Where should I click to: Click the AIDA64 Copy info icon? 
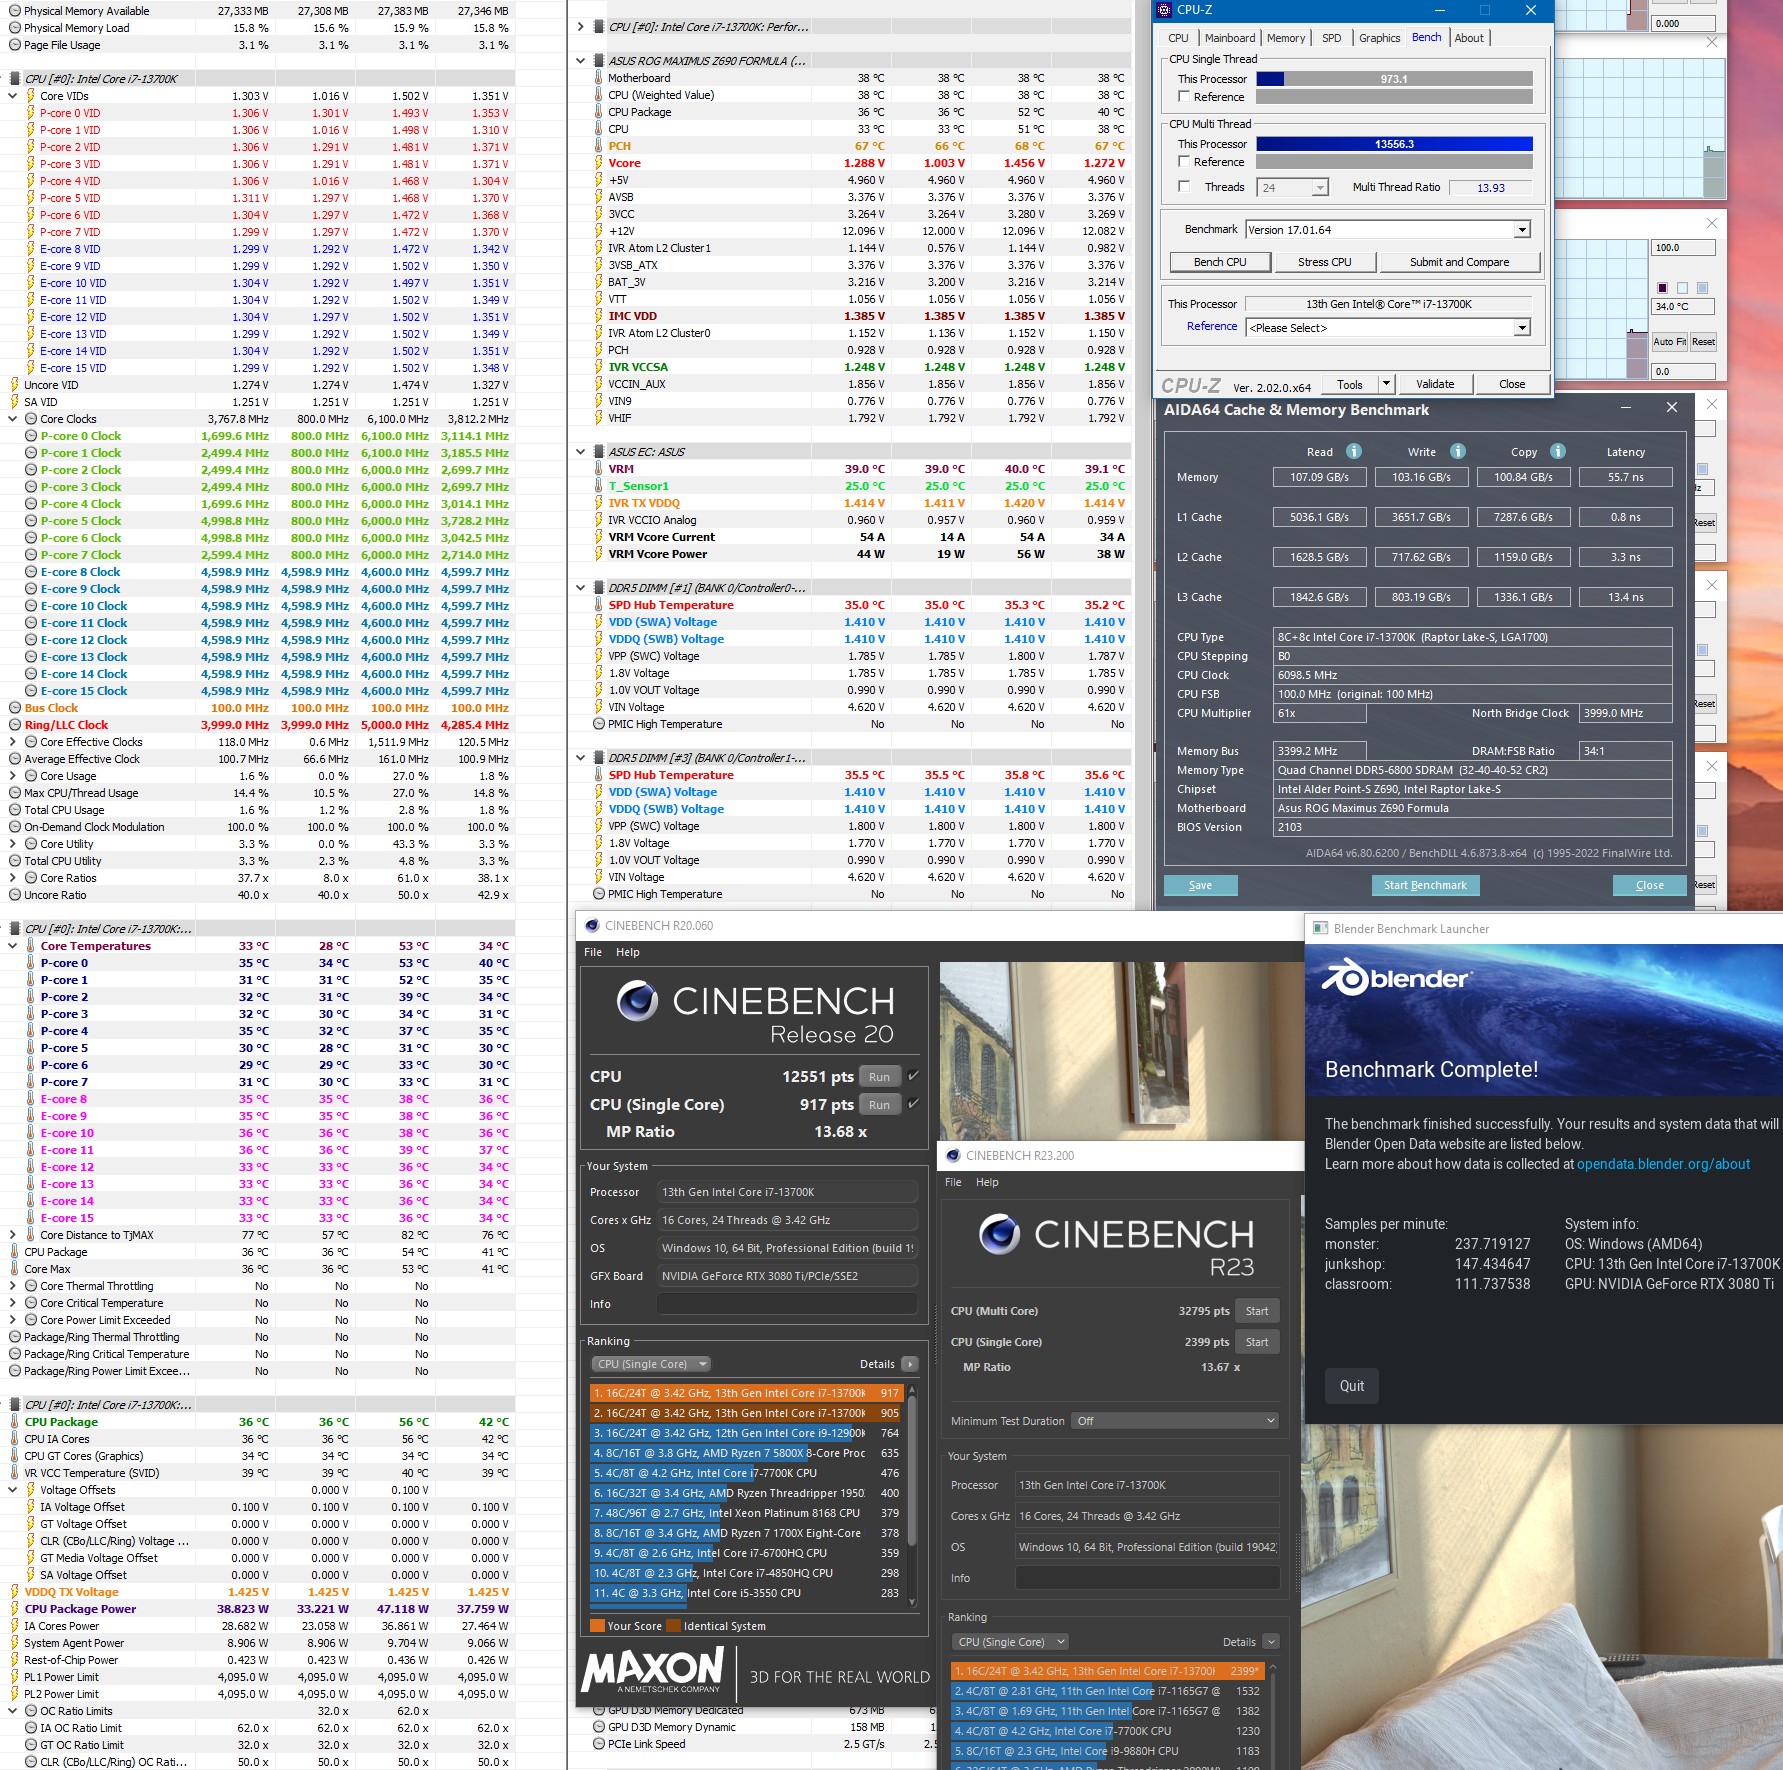click(1557, 451)
